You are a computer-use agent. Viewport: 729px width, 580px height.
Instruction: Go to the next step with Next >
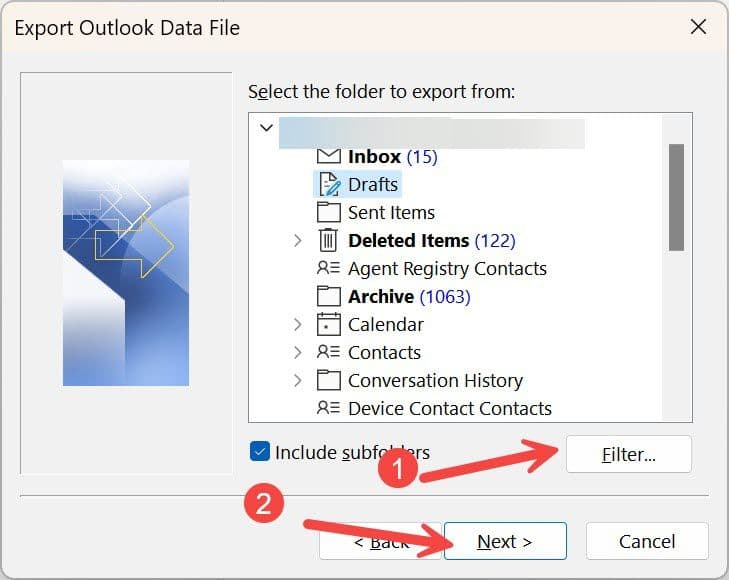[x=505, y=541]
